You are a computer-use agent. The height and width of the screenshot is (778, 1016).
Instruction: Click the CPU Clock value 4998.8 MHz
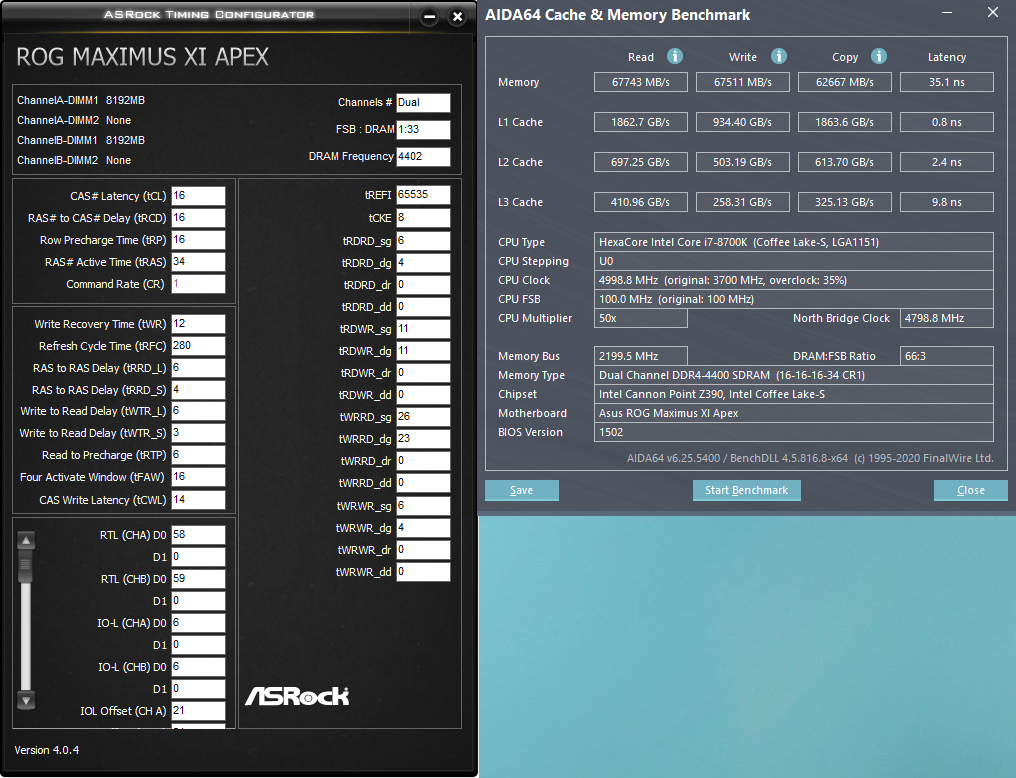tap(794, 280)
